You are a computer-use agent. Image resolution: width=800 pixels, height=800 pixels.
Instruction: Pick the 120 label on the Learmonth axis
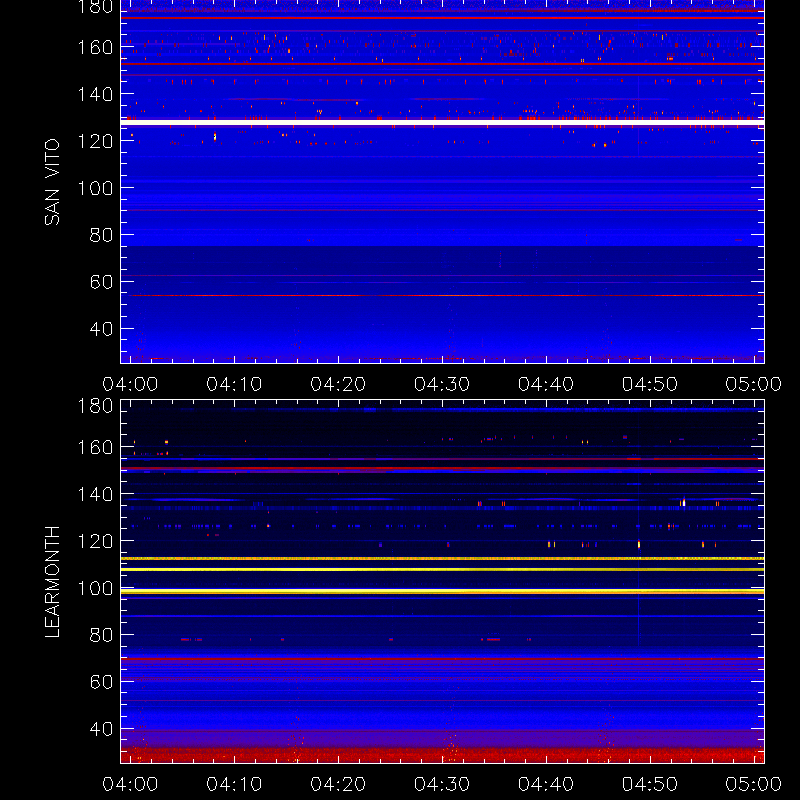click(95, 541)
